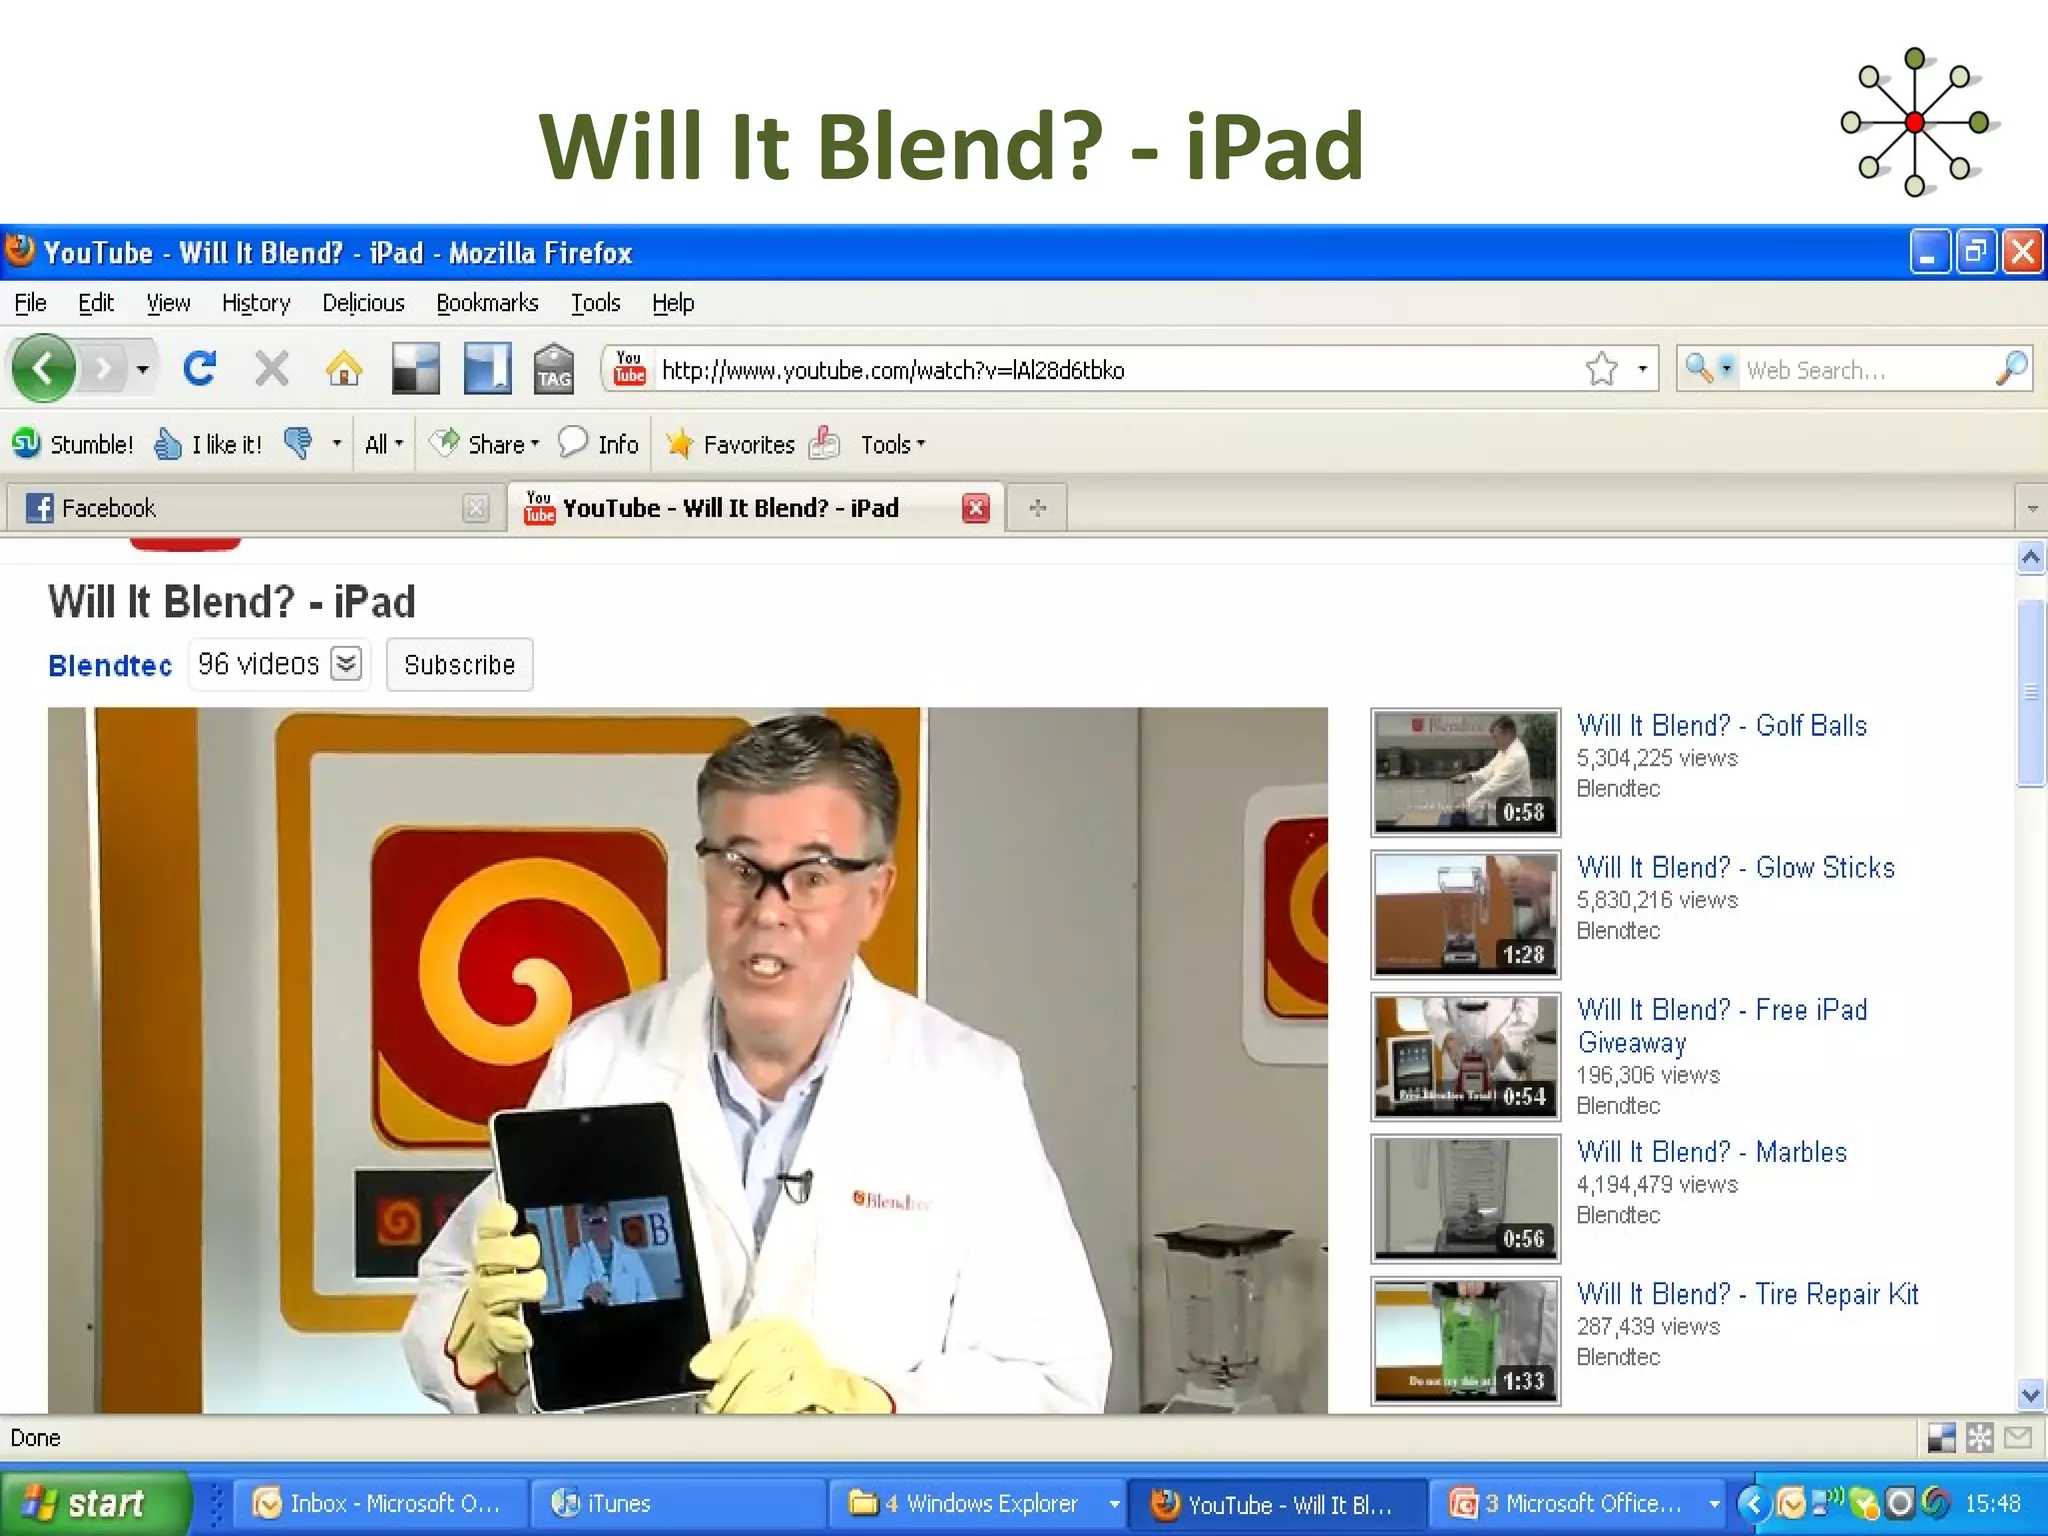Click the Firefox Back button

coord(43,369)
